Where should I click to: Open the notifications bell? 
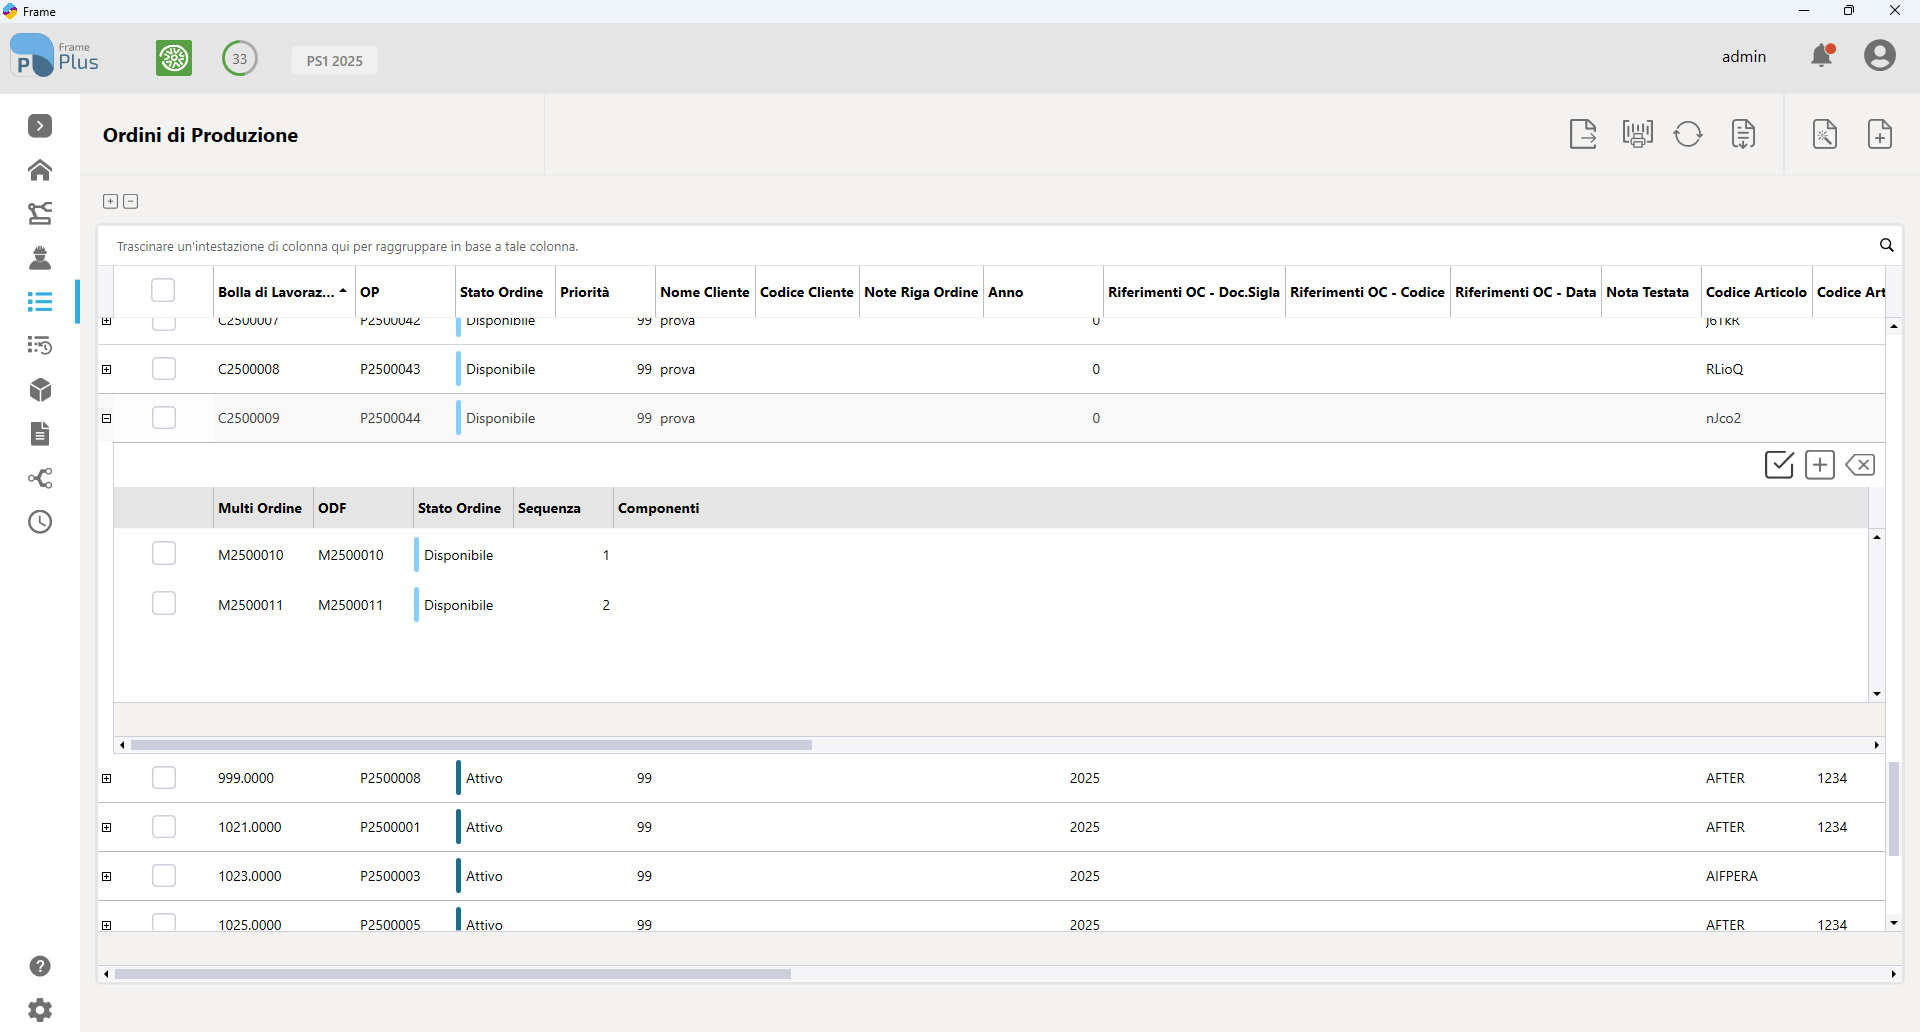pyautogui.click(x=1823, y=55)
